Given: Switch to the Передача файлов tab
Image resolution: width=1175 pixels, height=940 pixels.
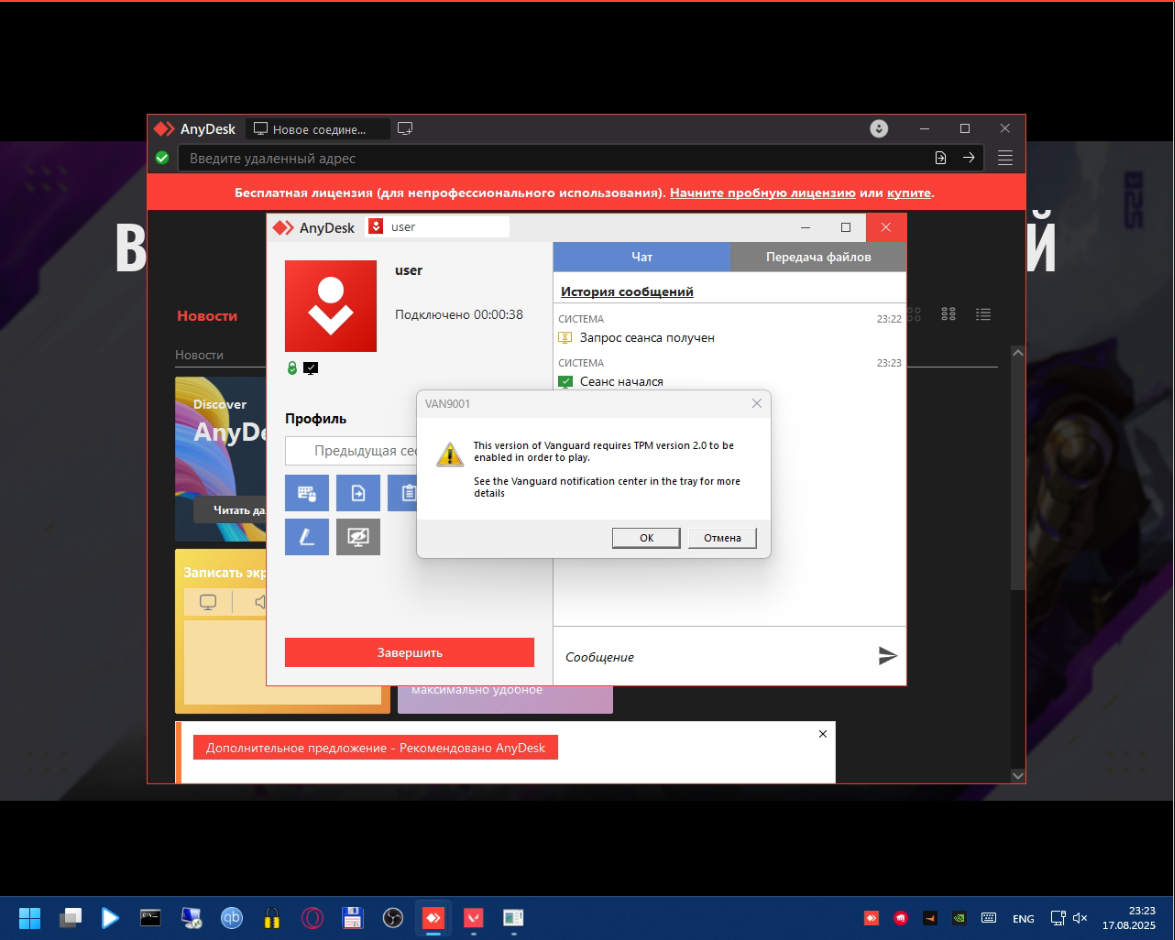Looking at the screenshot, I should (x=818, y=256).
